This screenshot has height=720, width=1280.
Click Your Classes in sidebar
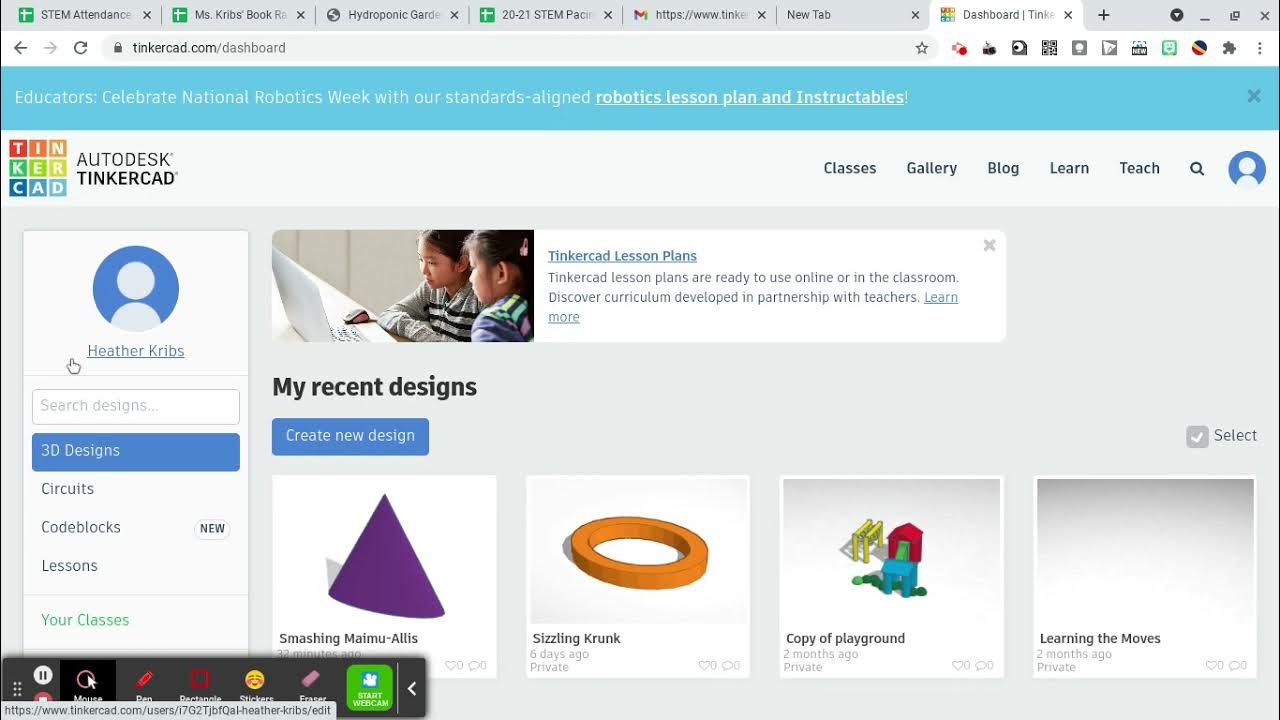click(85, 620)
